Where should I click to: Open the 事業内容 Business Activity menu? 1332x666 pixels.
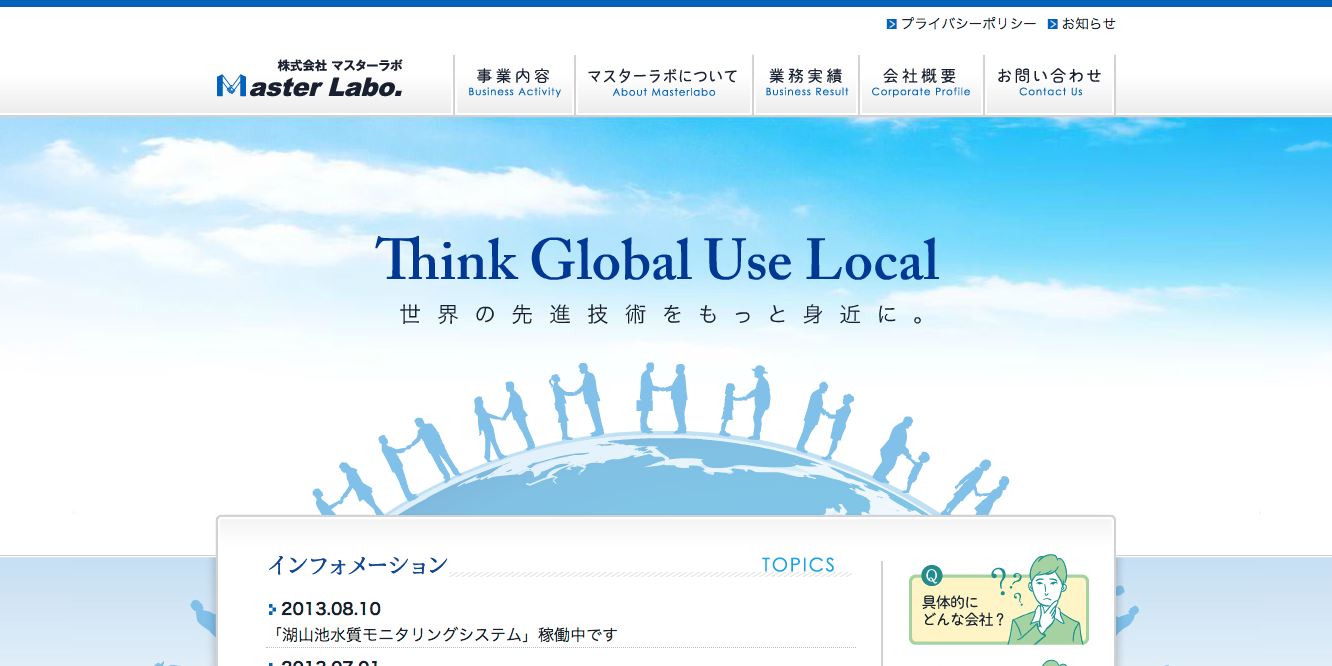click(514, 84)
